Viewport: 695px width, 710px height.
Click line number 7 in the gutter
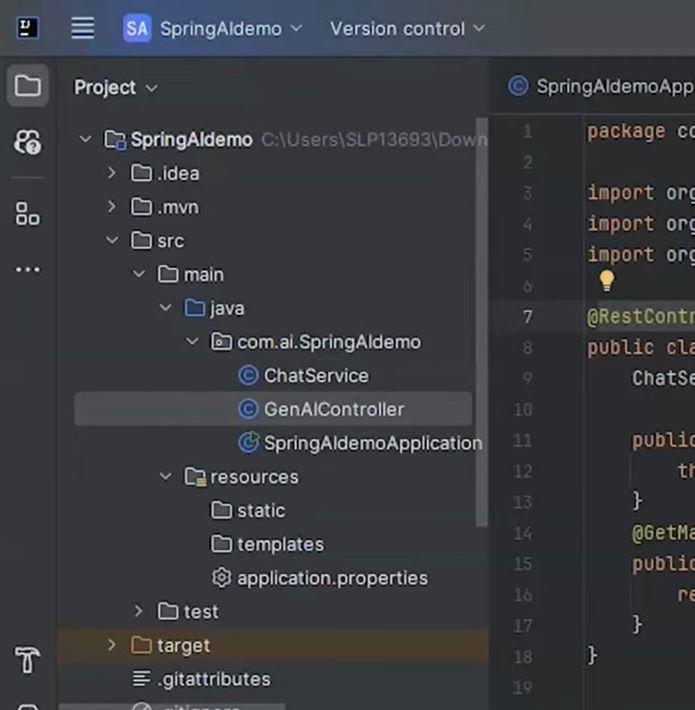527,317
